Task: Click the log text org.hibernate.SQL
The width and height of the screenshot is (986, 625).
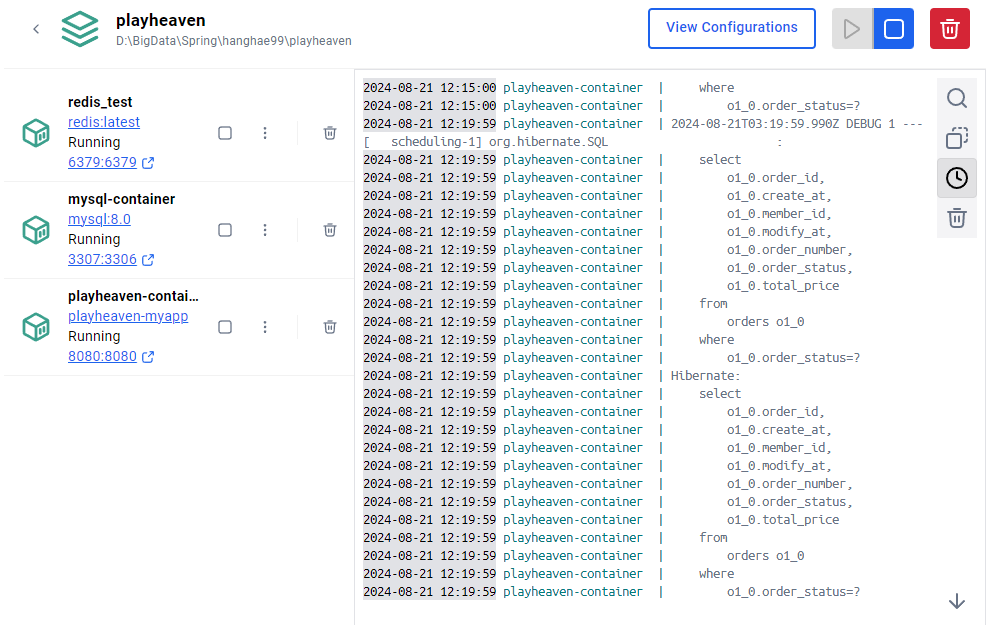Action: 548,142
